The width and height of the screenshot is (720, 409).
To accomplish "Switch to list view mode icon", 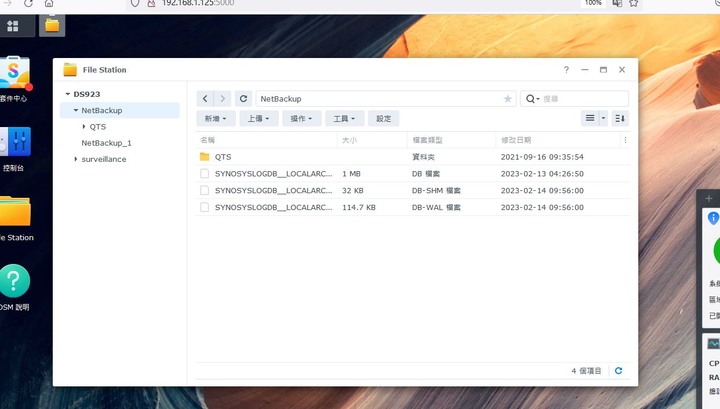I will tap(590, 118).
